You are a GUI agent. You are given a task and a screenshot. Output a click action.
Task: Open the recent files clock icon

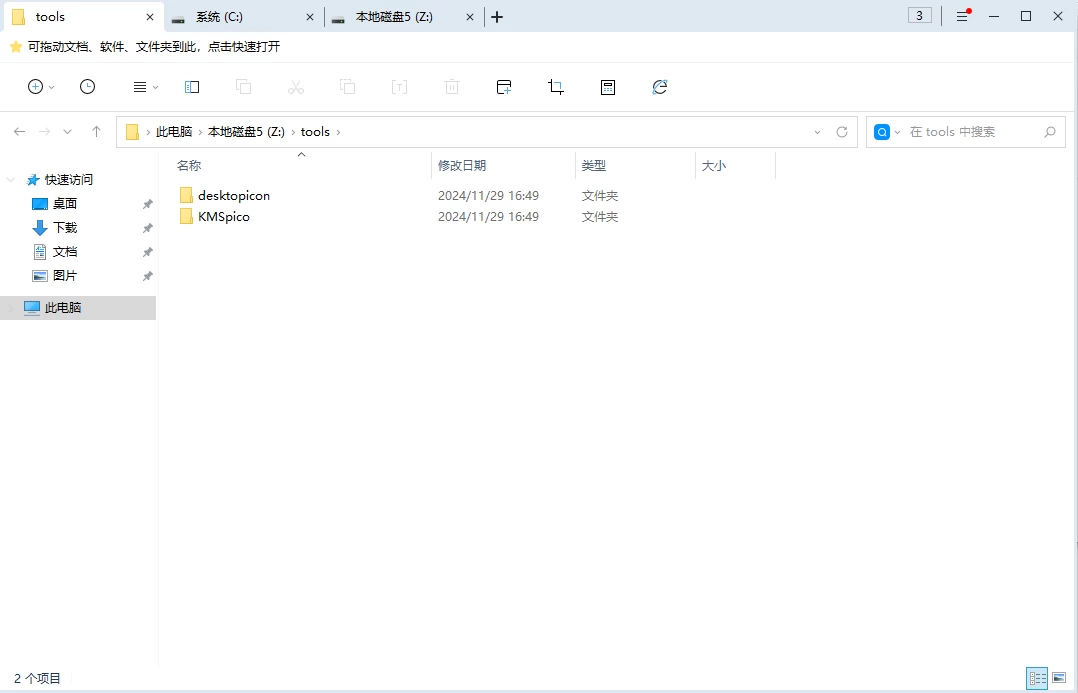(x=87, y=87)
